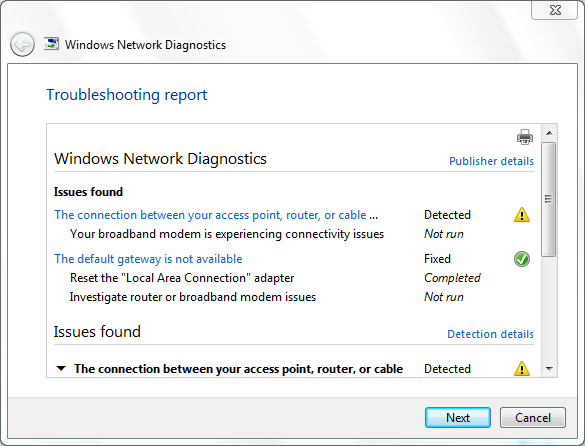Click the report scrollbar up arrow

pos(549,133)
